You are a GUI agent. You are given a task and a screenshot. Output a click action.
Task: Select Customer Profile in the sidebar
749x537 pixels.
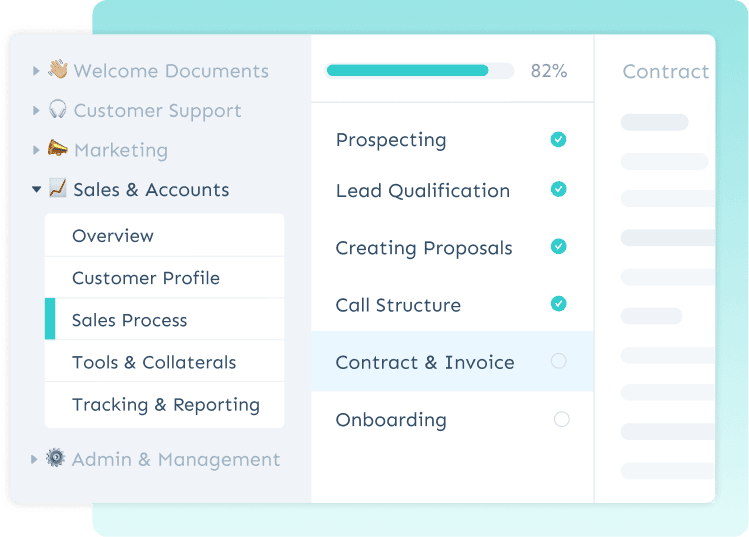coord(146,278)
